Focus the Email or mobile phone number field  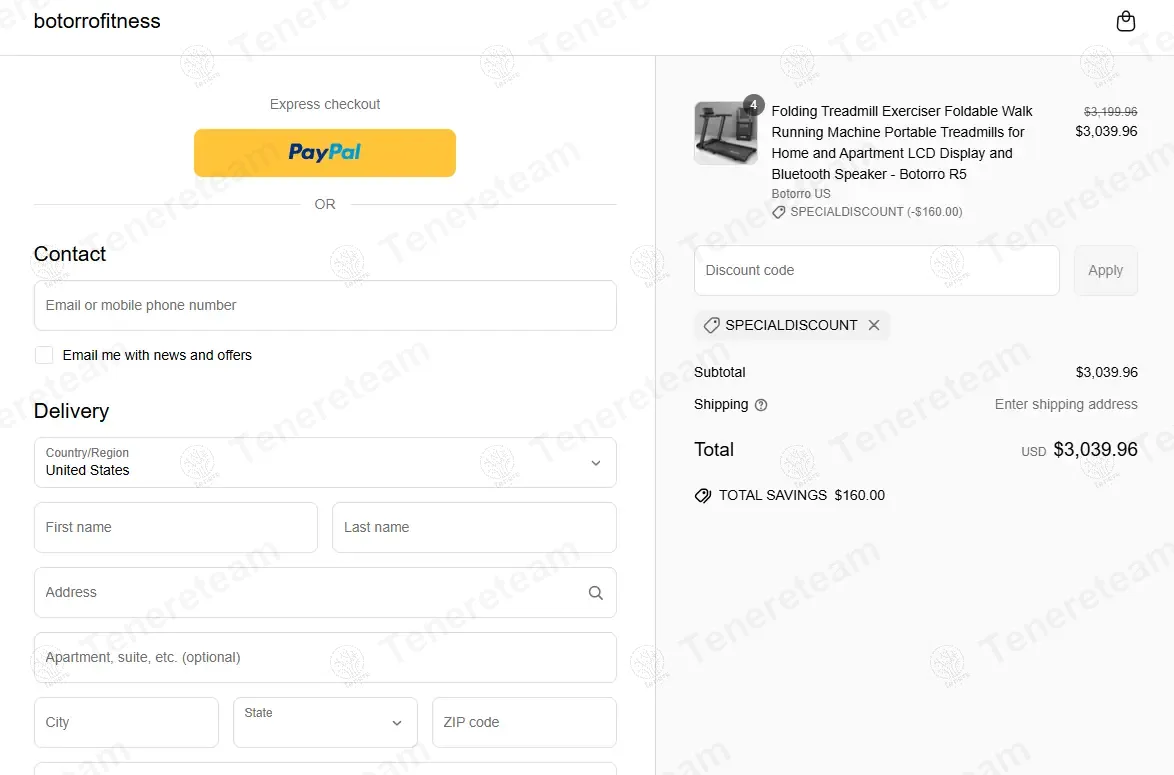pos(325,306)
